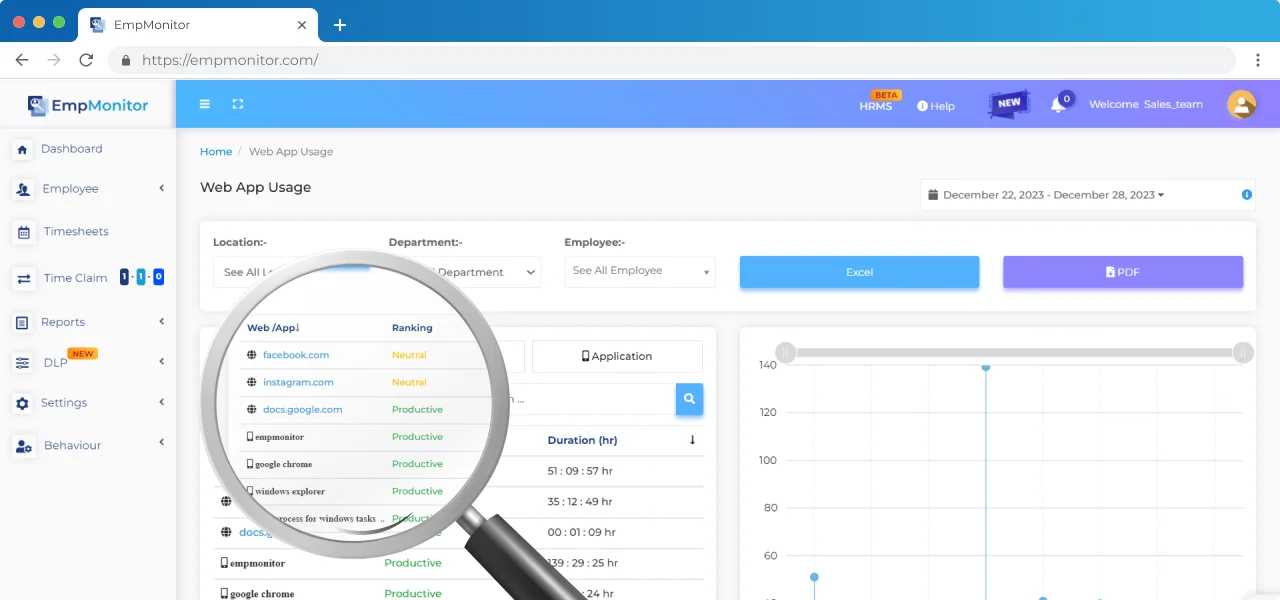Reload the page in browser
The width and height of the screenshot is (1280, 600).
click(86, 60)
